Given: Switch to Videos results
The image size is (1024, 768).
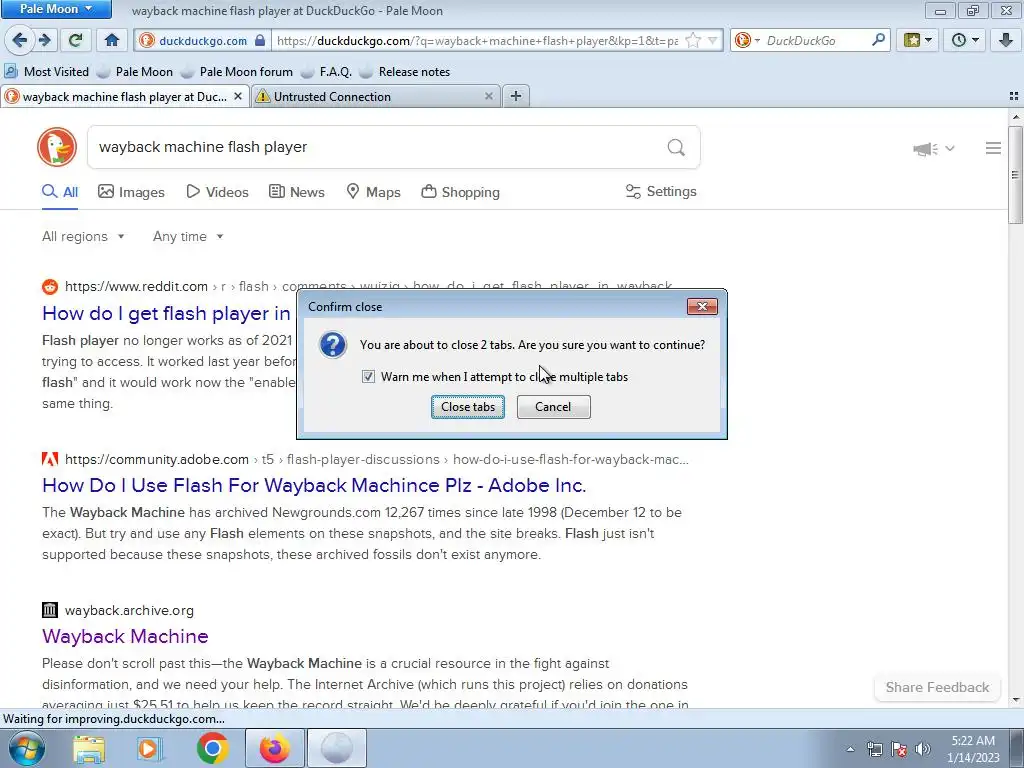Looking at the screenshot, I should pos(217,192).
